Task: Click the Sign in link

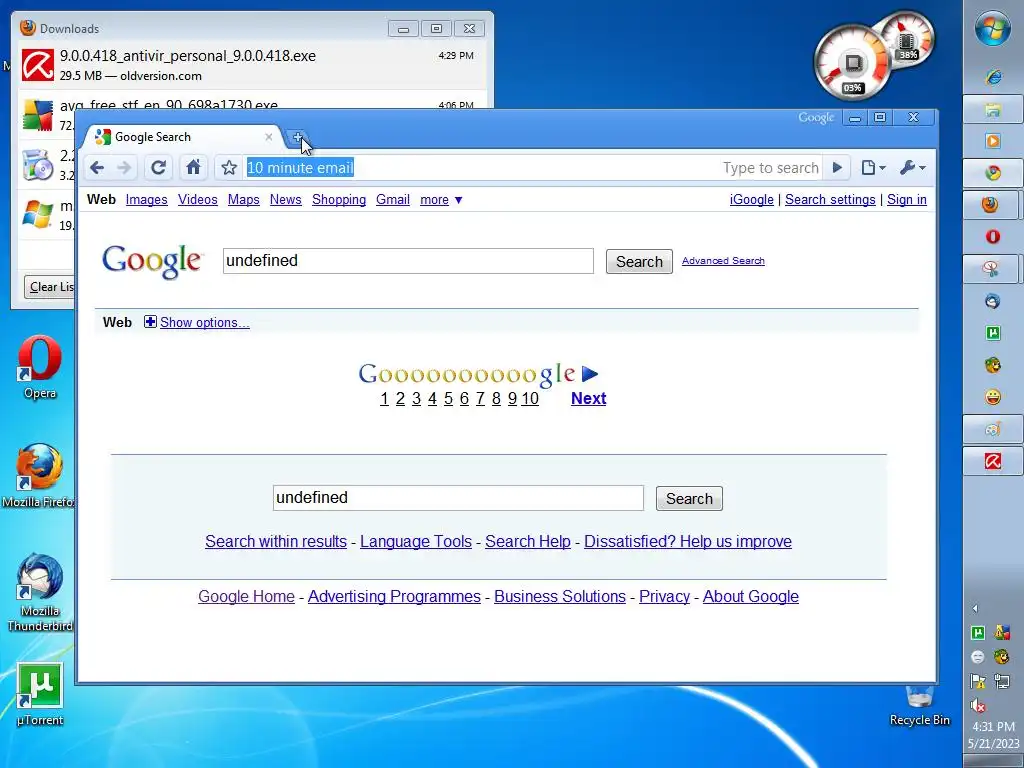Action: click(906, 200)
